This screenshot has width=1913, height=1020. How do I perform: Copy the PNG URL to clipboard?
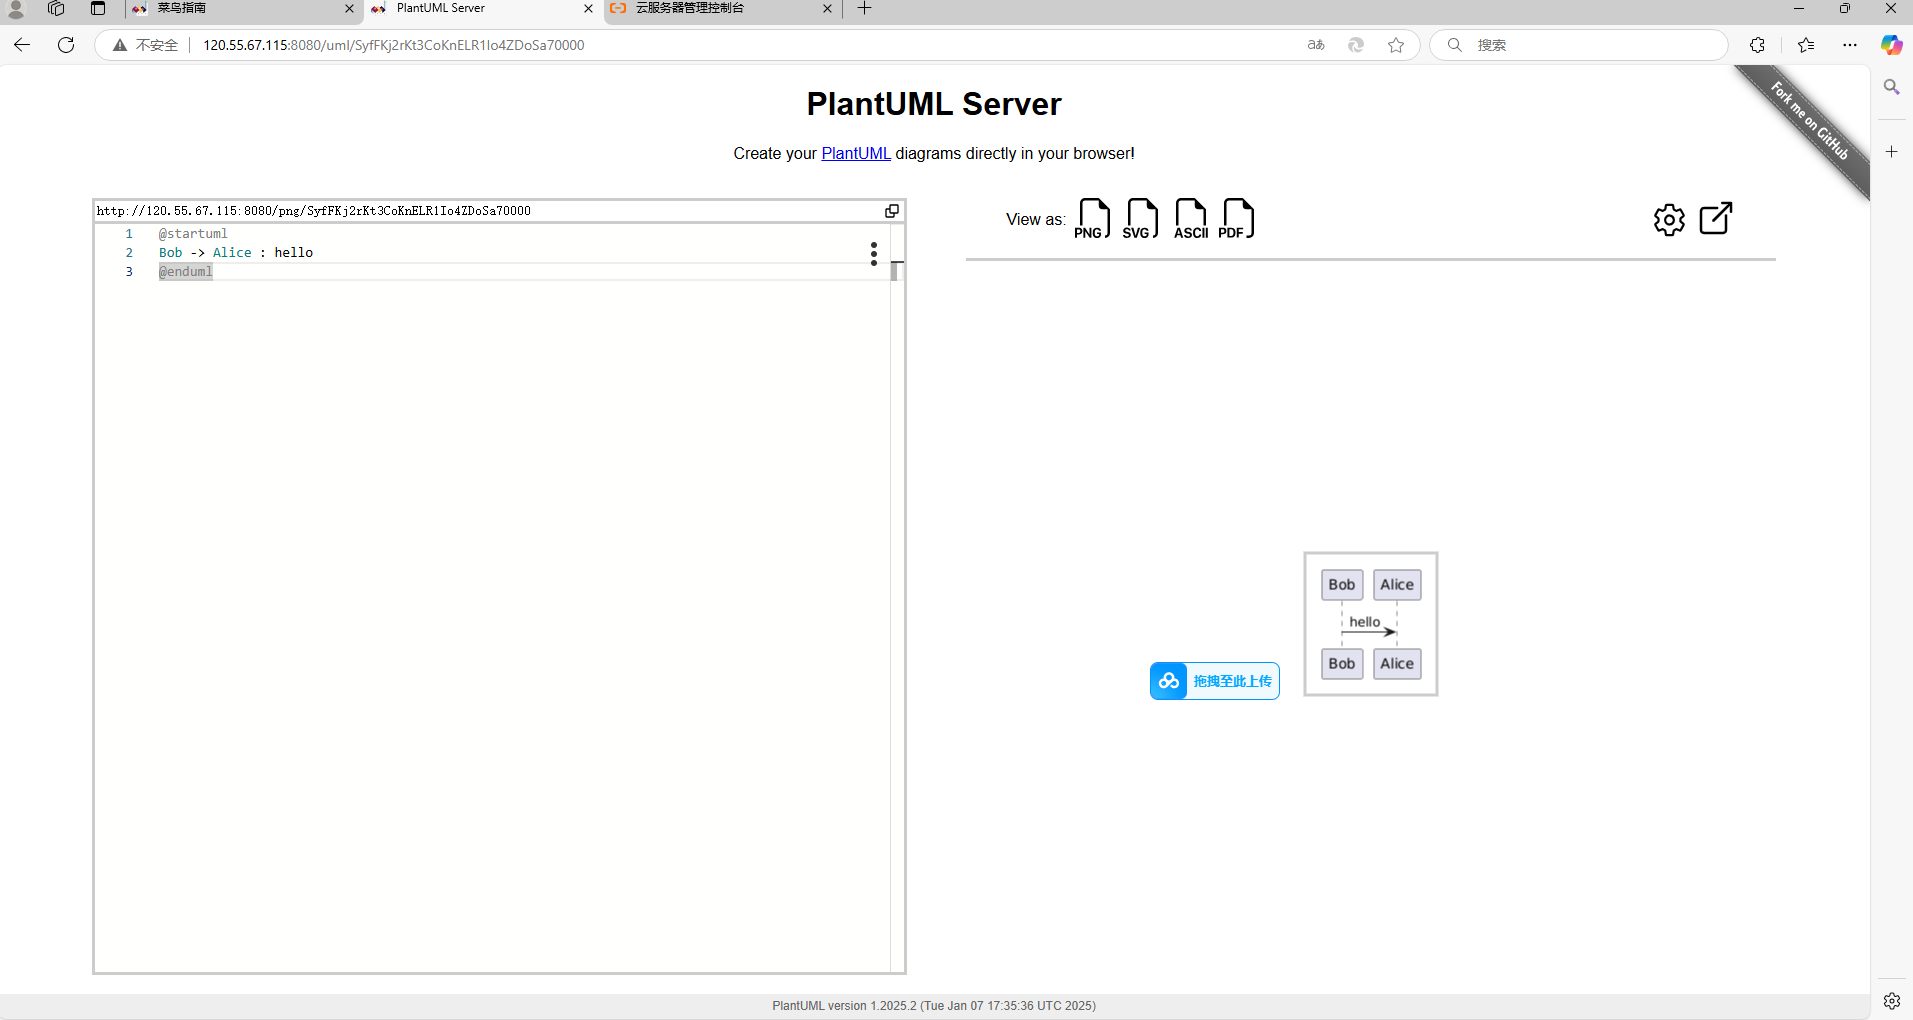(x=892, y=211)
